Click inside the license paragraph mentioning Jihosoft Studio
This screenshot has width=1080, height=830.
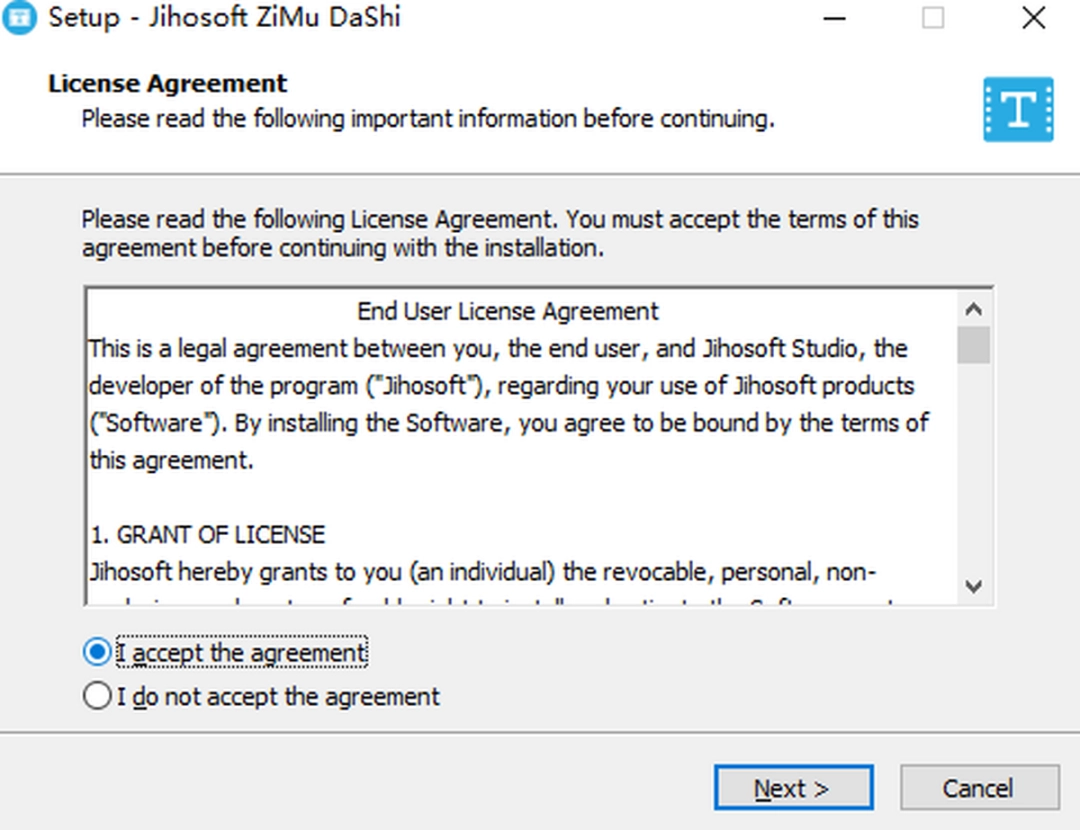click(498, 386)
